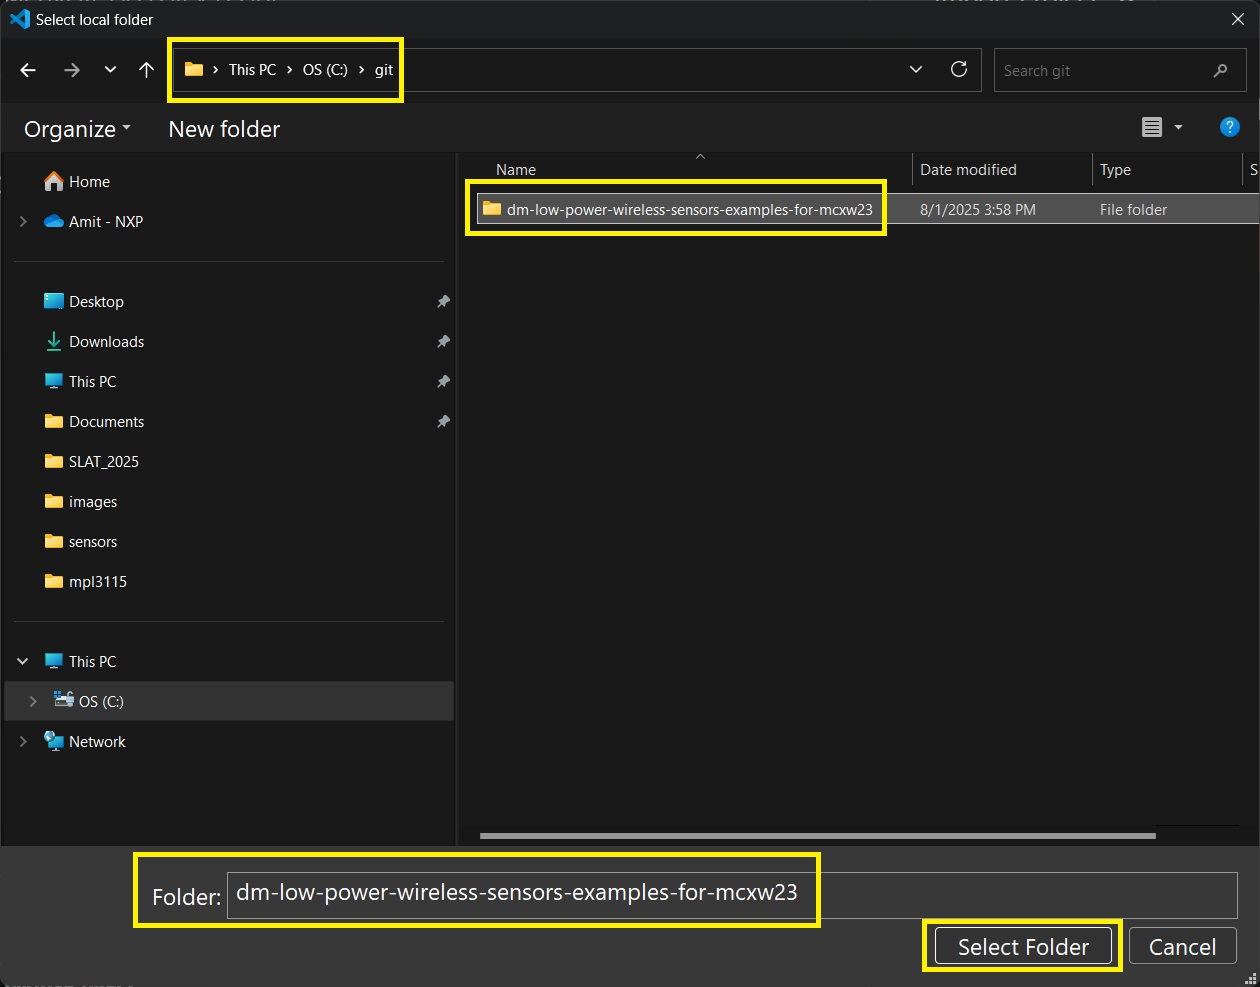1260x987 pixels.
Task: Open the recent locations dropdown arrow
Action: tap(110, 70)
